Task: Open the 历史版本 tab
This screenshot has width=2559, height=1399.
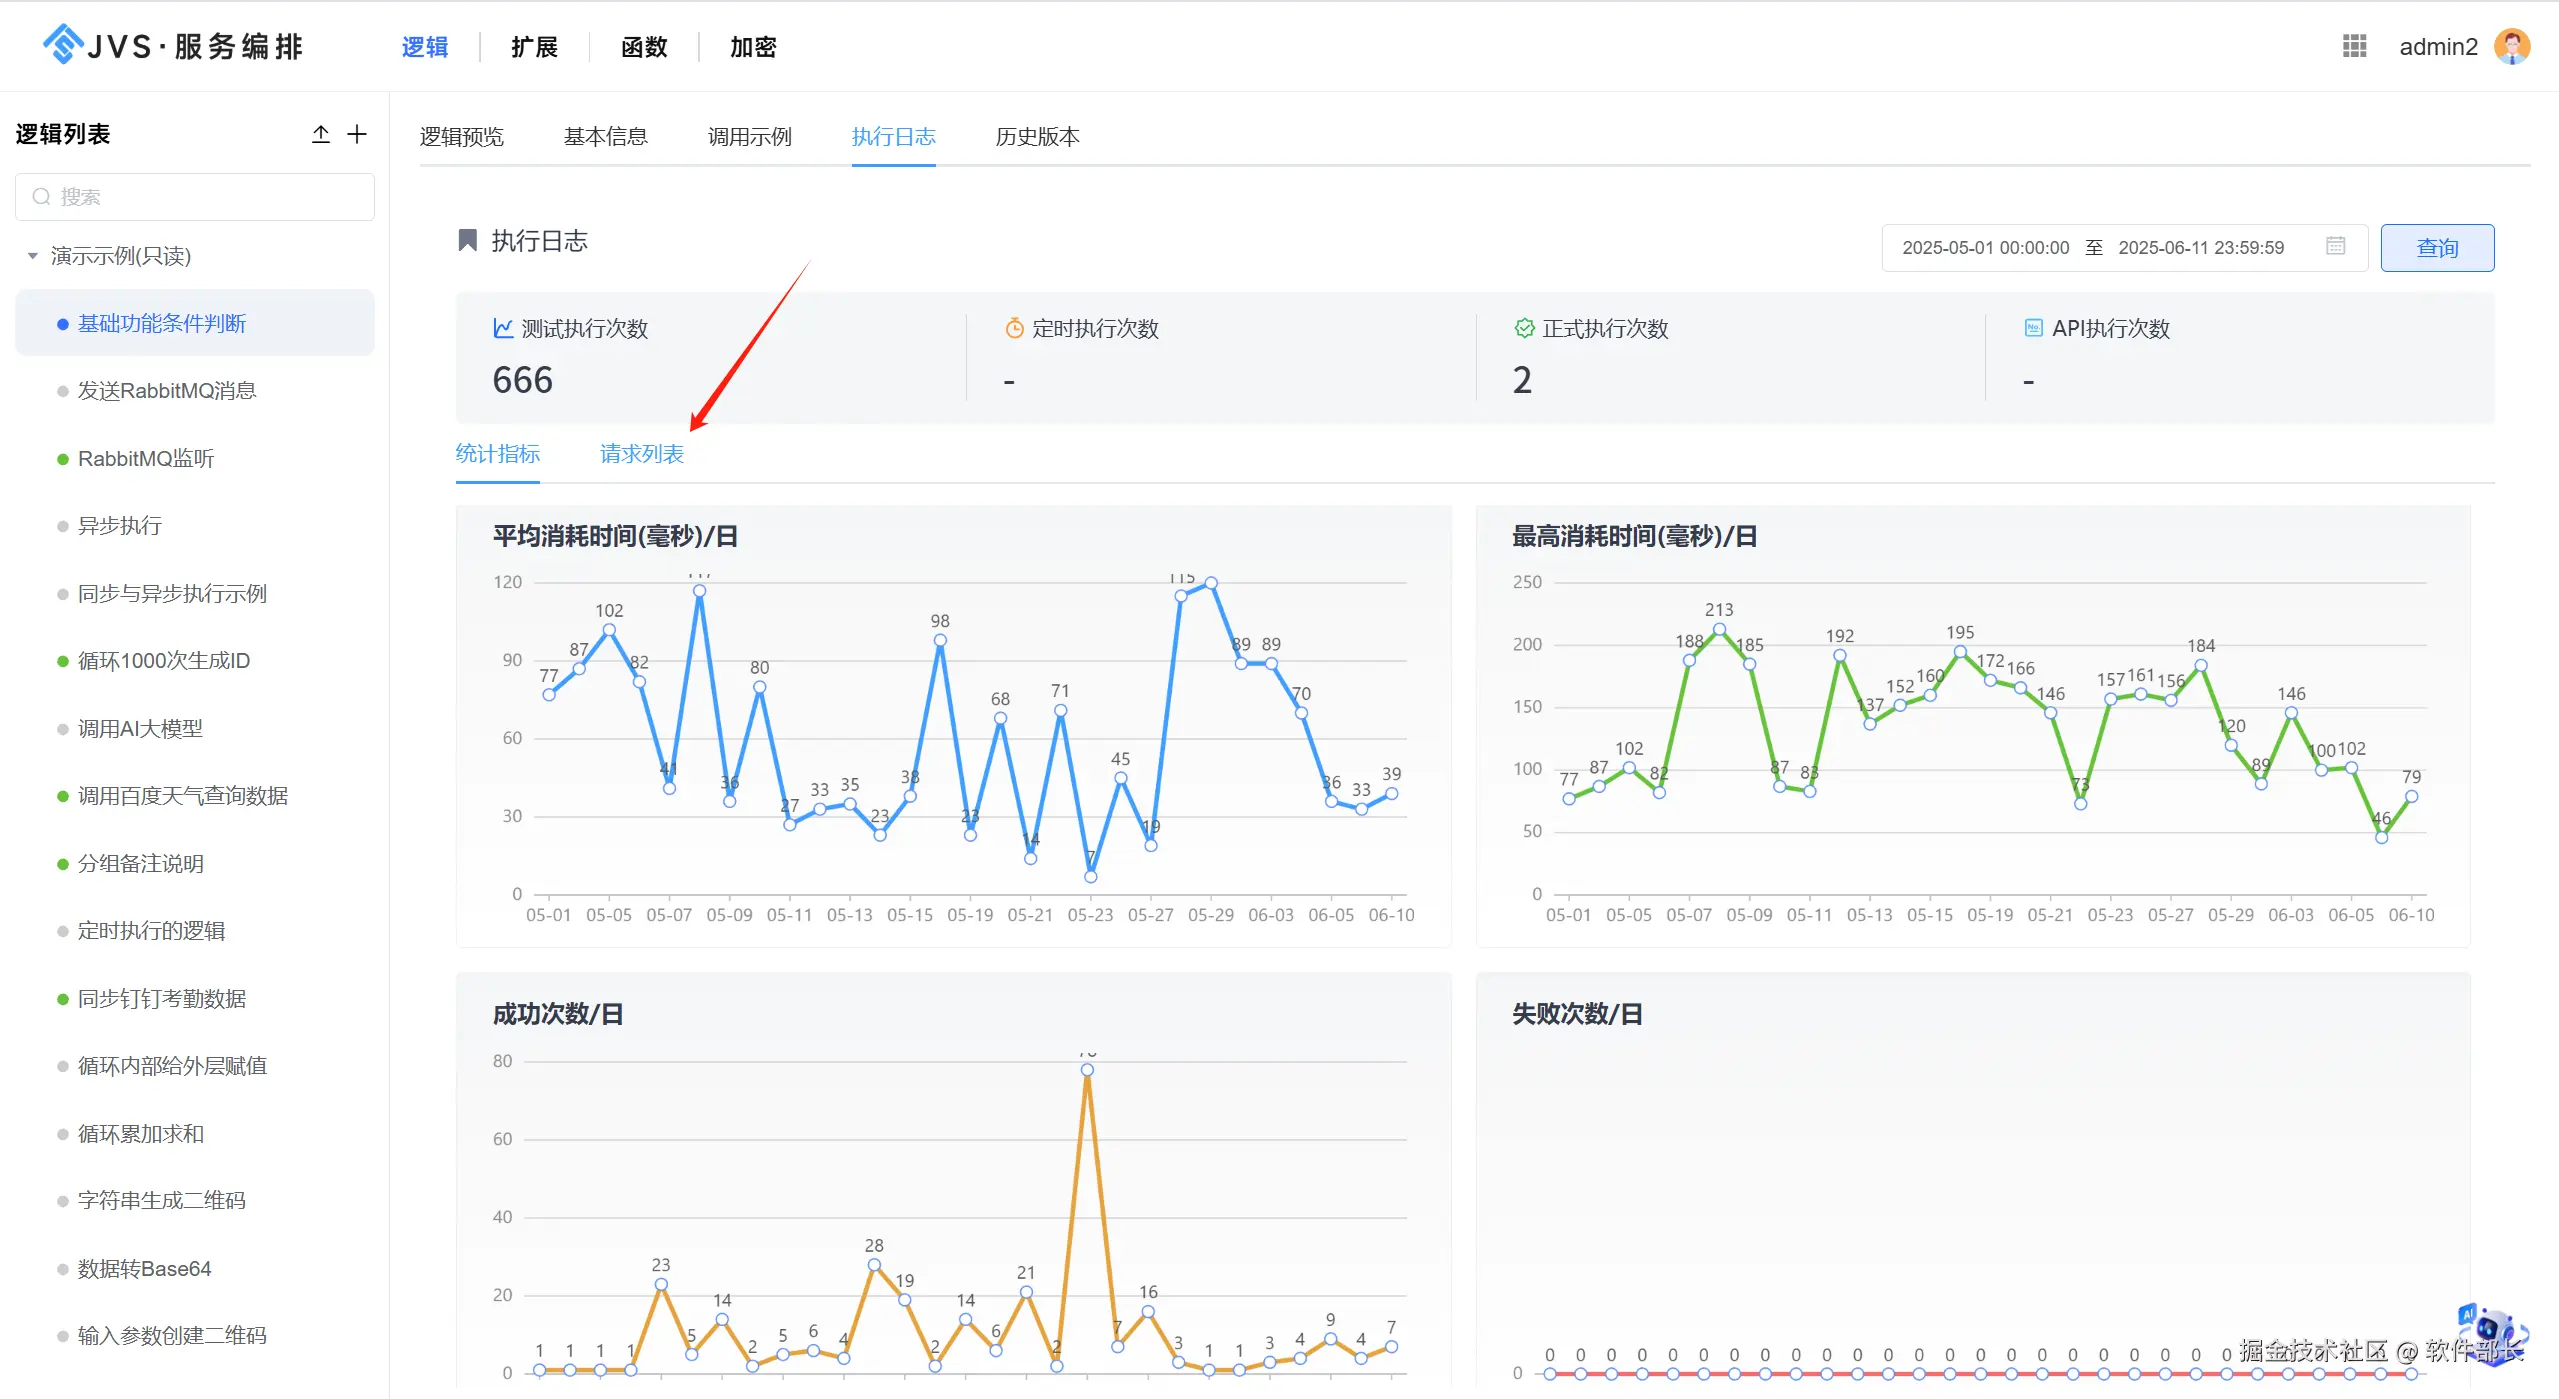Action: tap(1037, 137)
